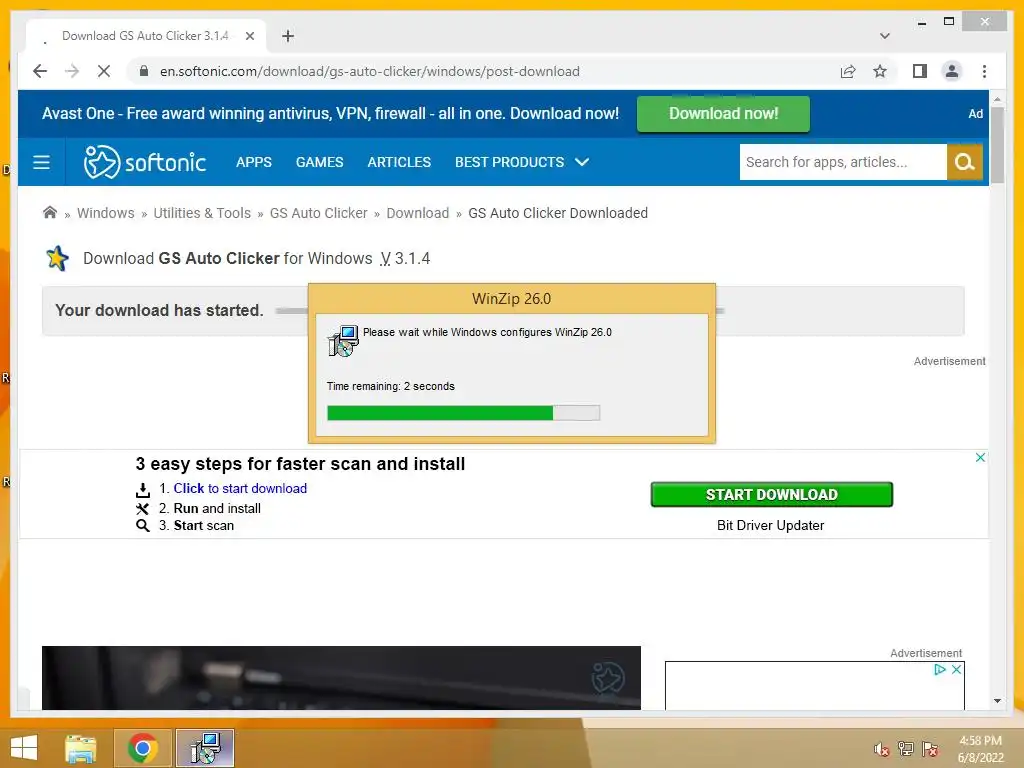Open Utilities & Tools breadcrumb

point(202,213)
